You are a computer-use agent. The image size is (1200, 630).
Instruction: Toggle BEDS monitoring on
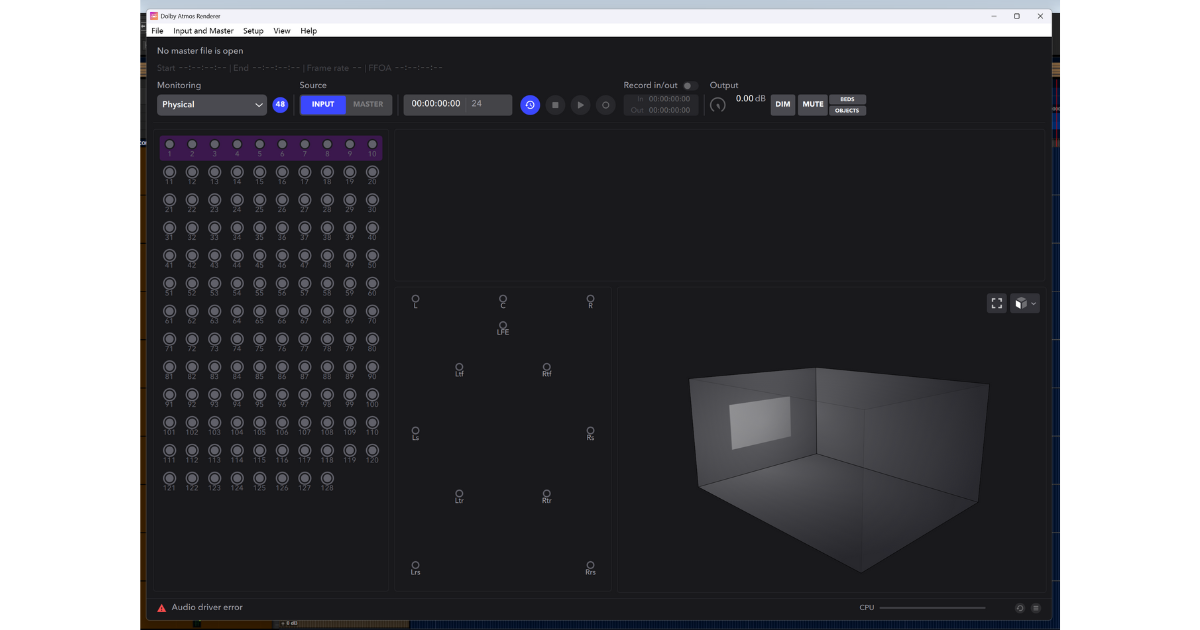(847, 99)
